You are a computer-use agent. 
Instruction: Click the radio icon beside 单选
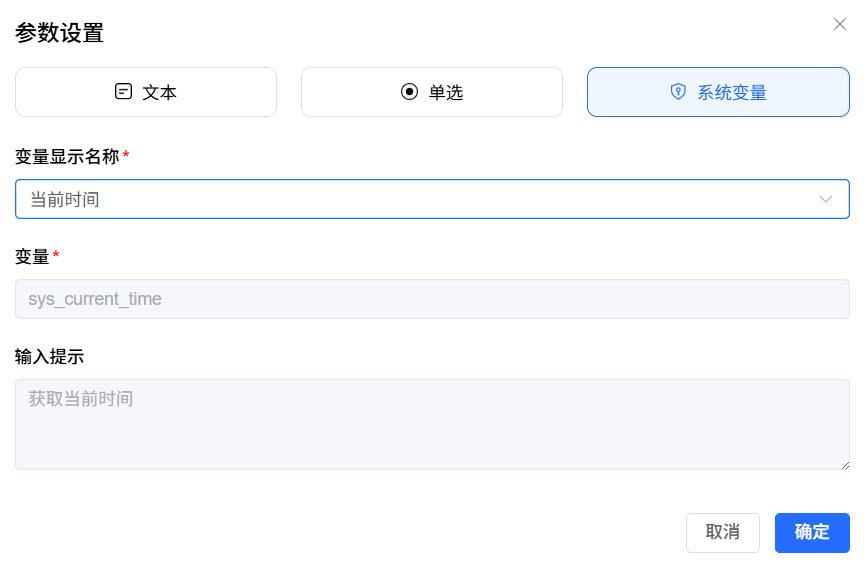pyautogui.click(x=409, y=92)
